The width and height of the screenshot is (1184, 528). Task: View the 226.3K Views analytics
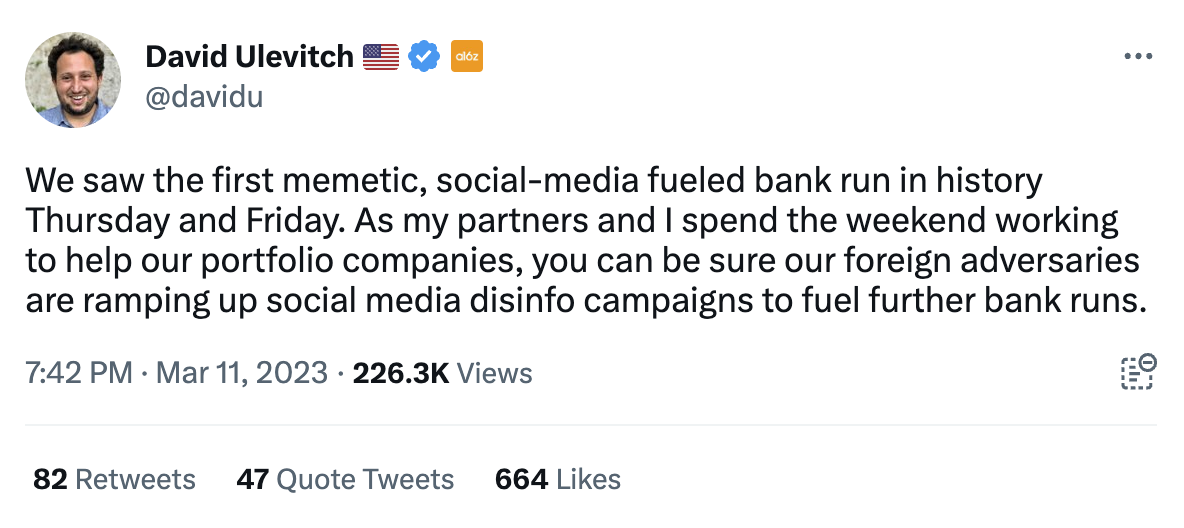point(442,373)
